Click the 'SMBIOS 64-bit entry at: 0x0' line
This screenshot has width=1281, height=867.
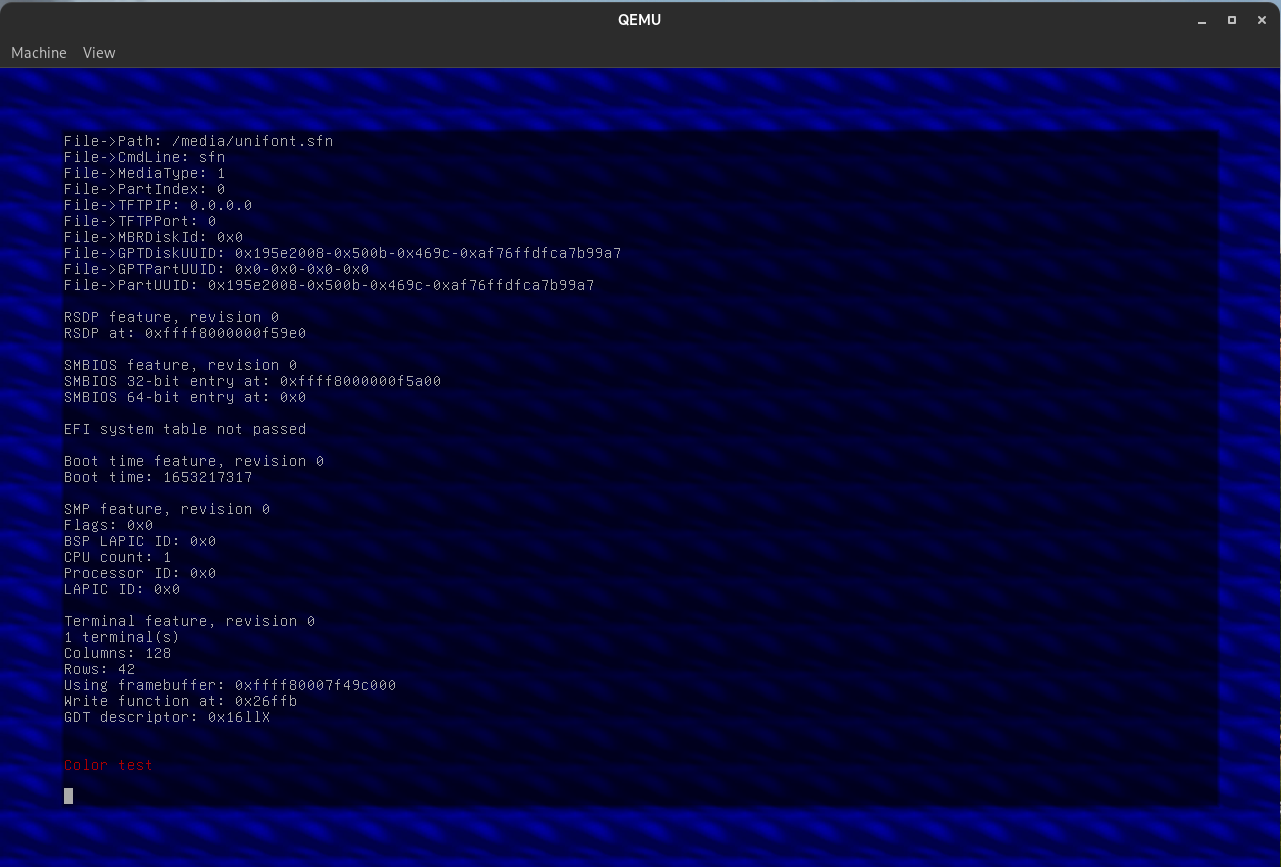point(185,397)
